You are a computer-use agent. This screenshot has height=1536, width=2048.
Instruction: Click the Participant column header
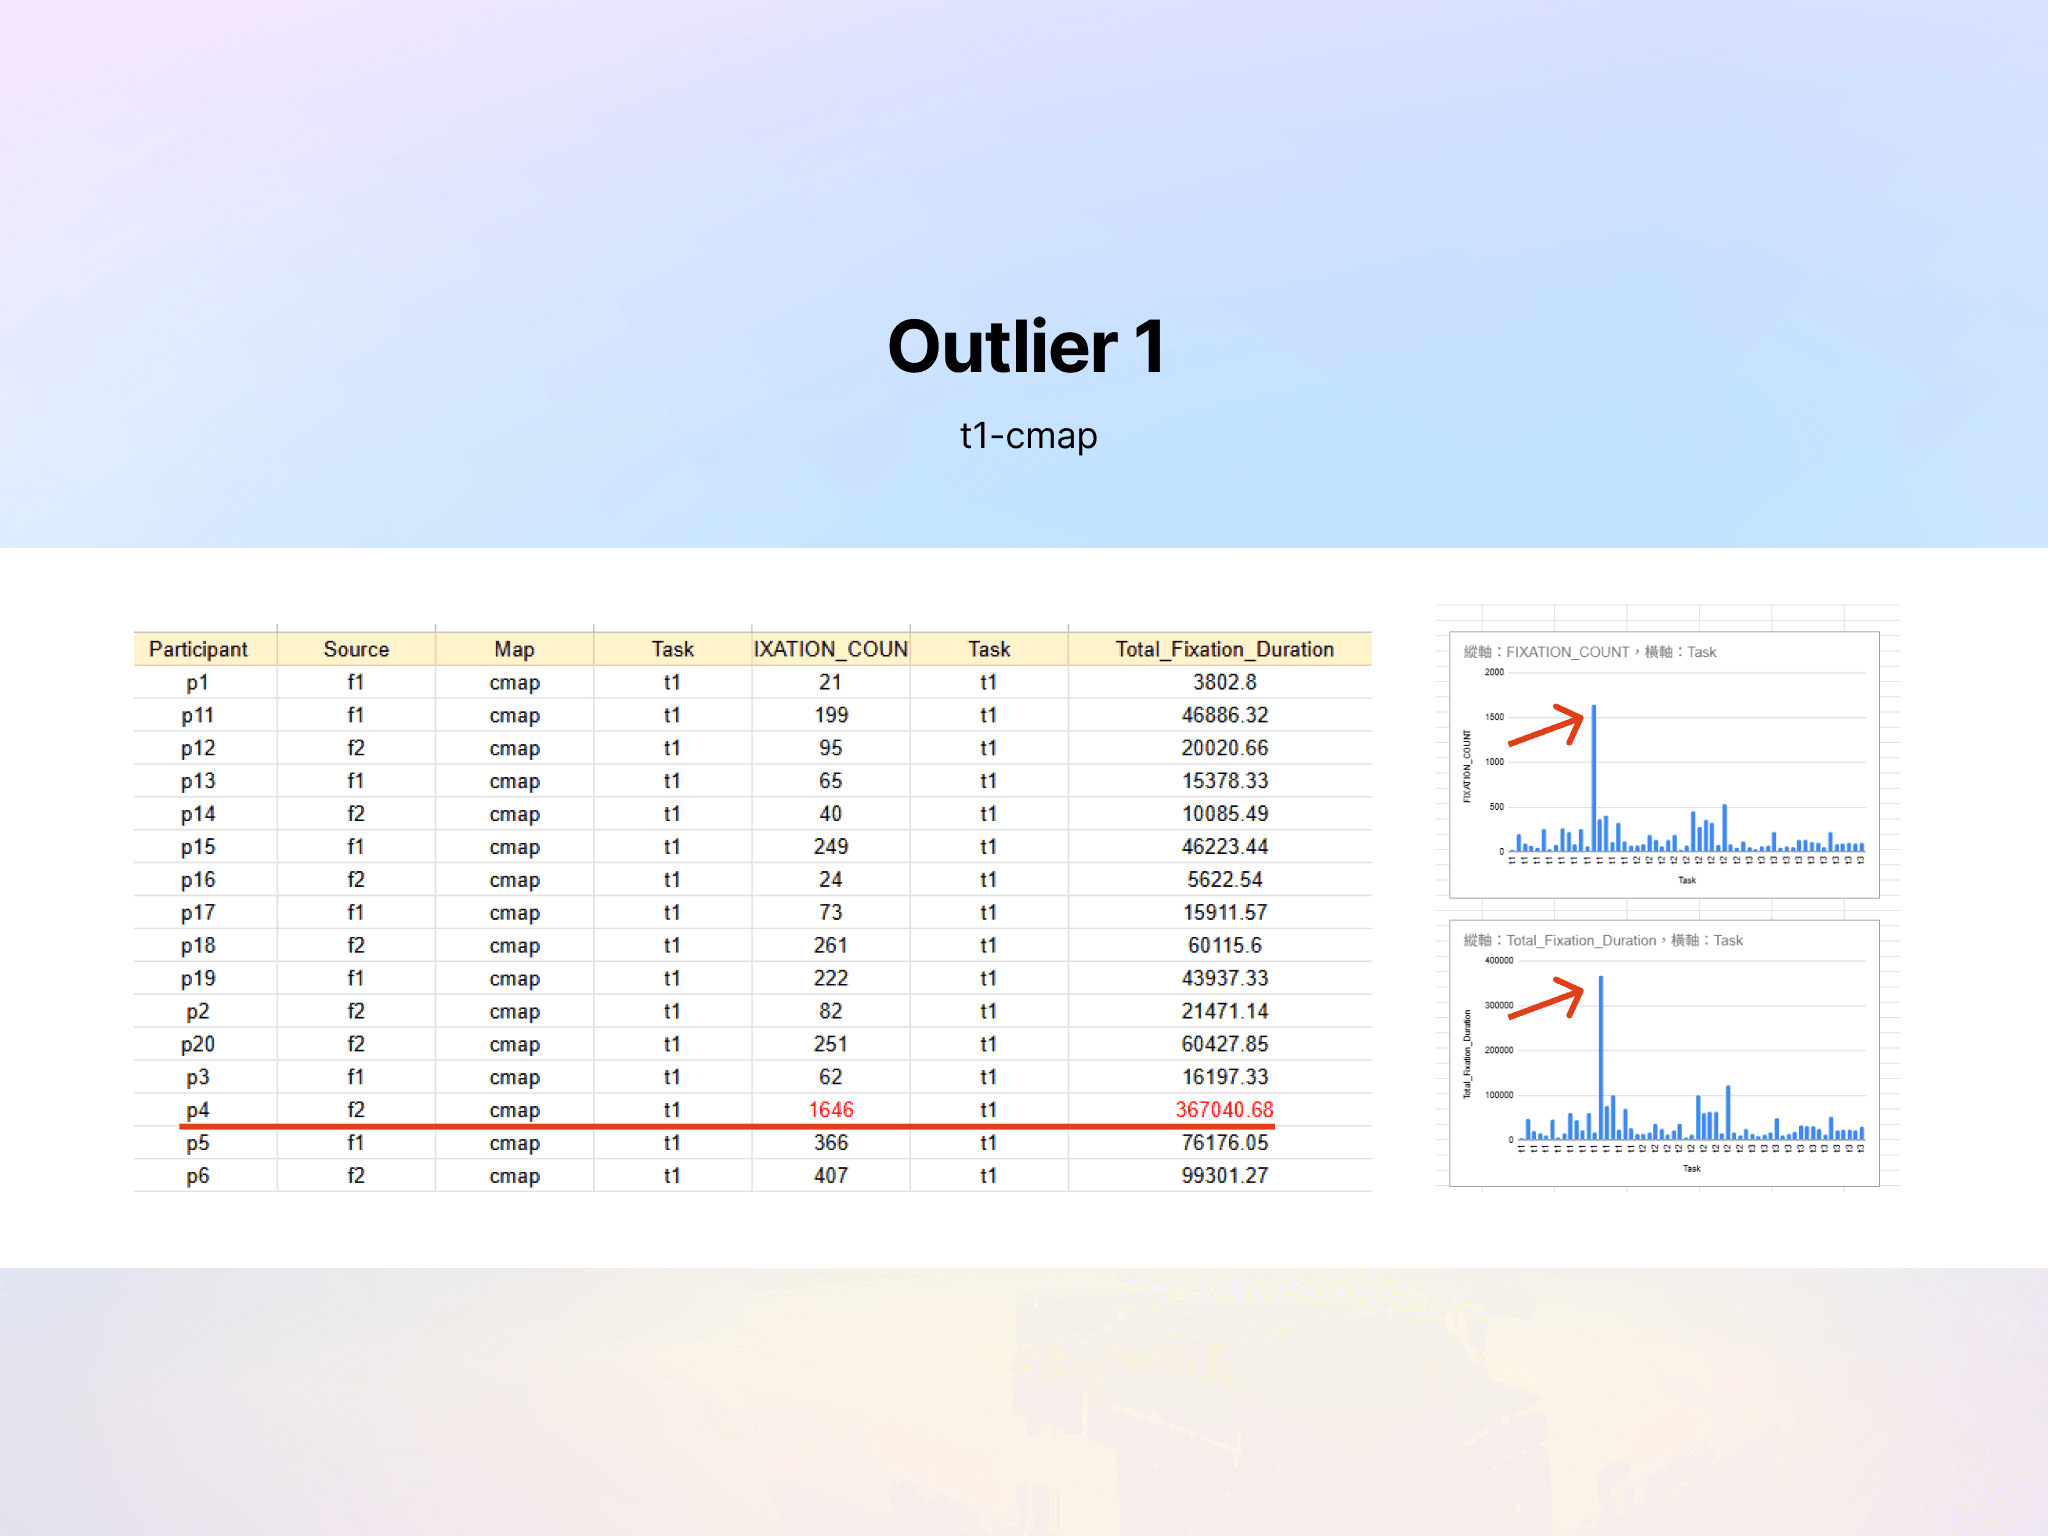(198, 649)
